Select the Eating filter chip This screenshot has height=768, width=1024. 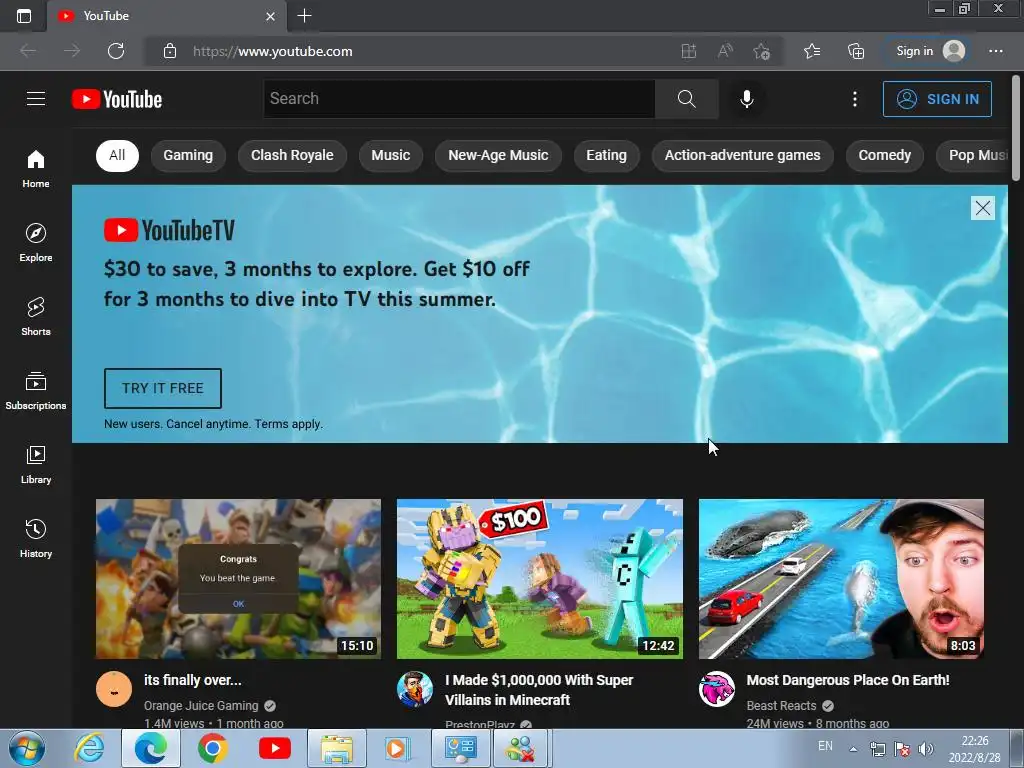[606, 155]
